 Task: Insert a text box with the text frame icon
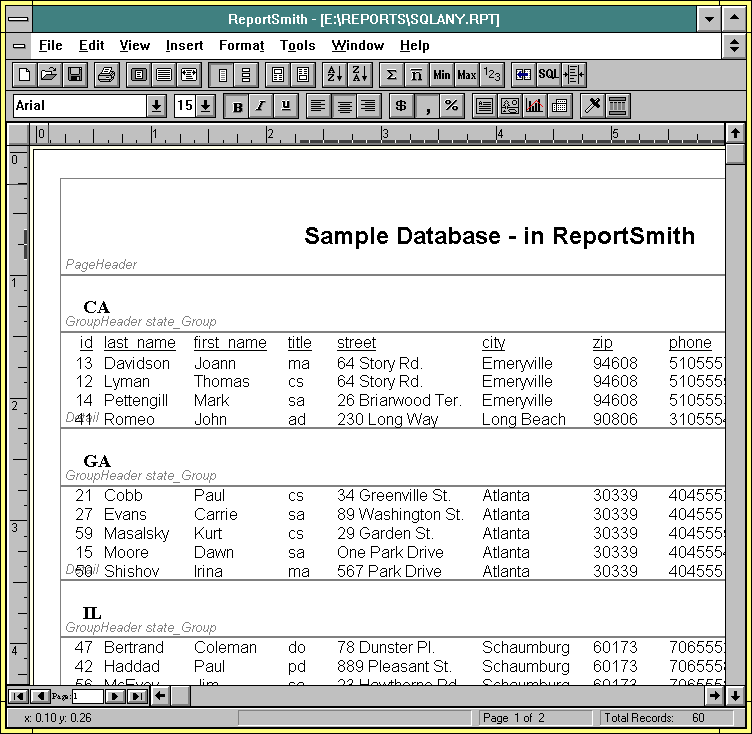click(x=484, y=106)
